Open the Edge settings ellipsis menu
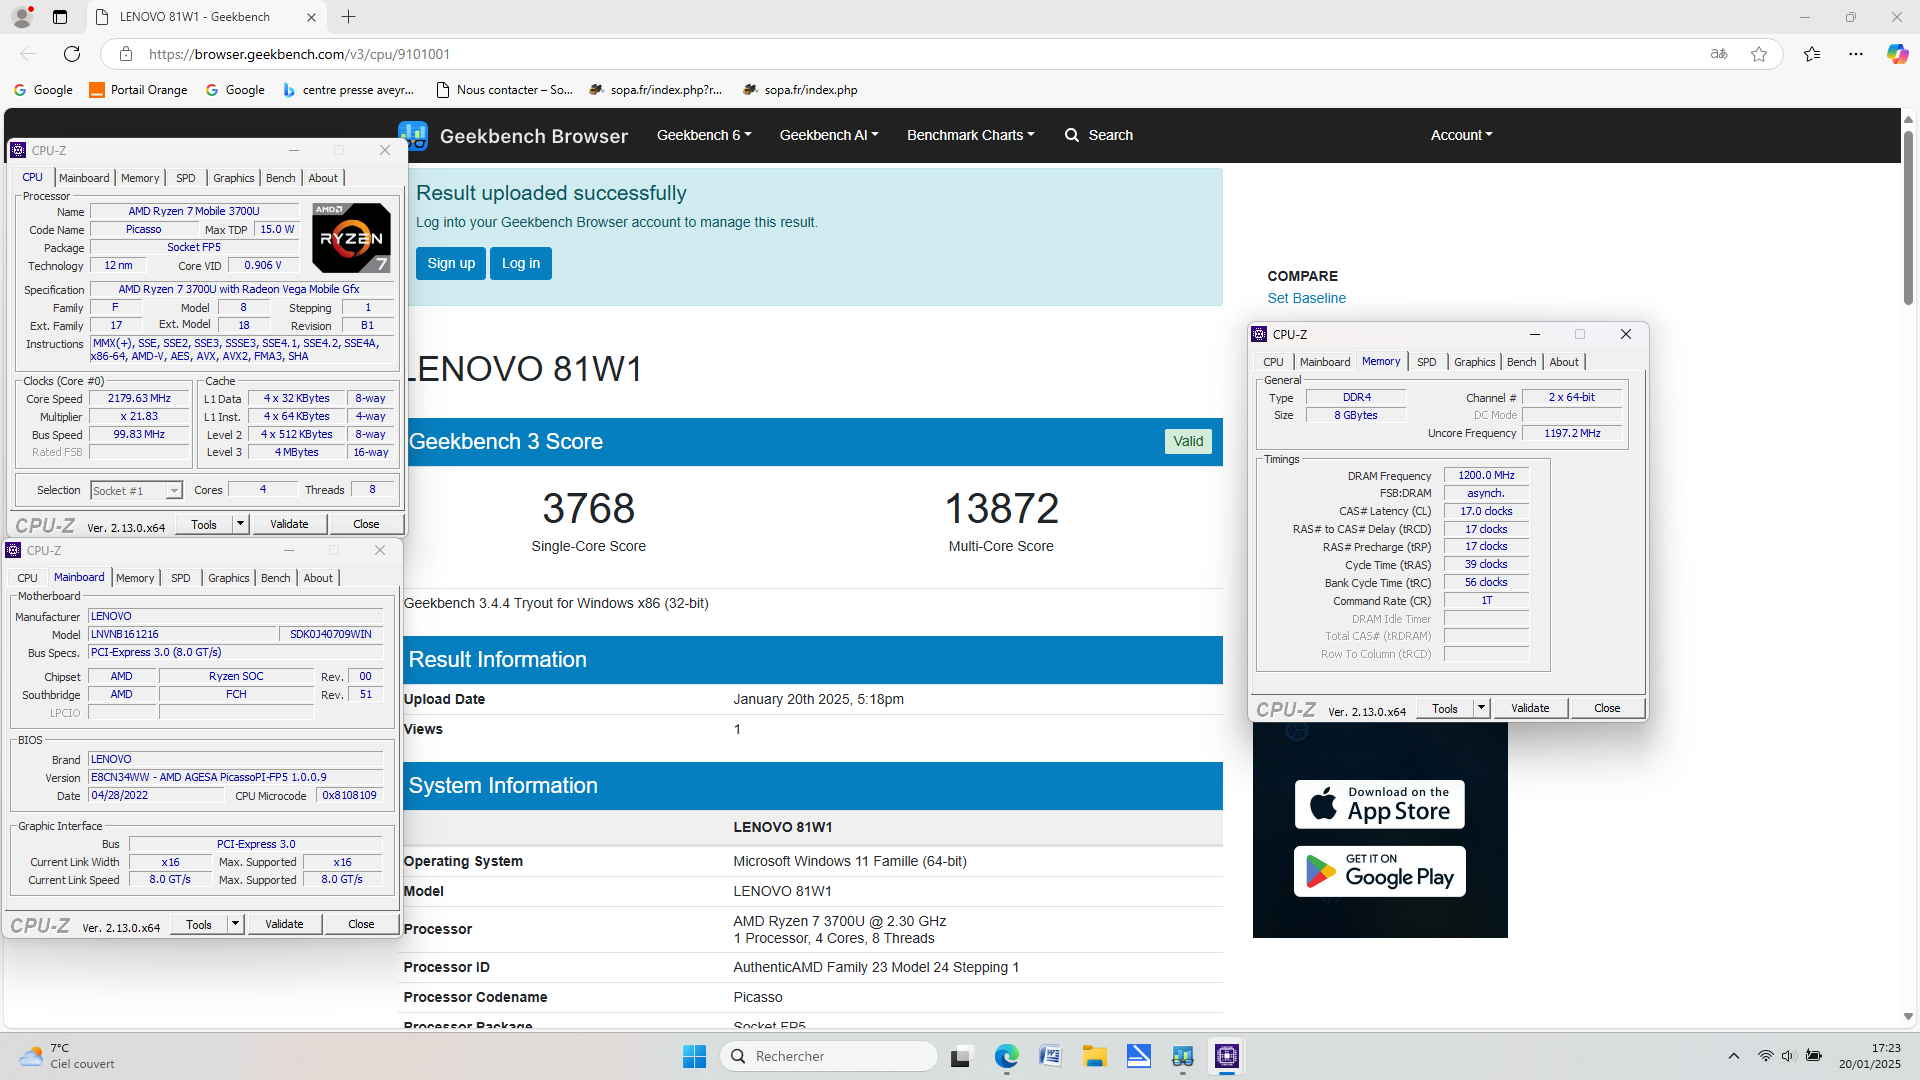Screen dimensions: 1920x1080 [1856, 54]
